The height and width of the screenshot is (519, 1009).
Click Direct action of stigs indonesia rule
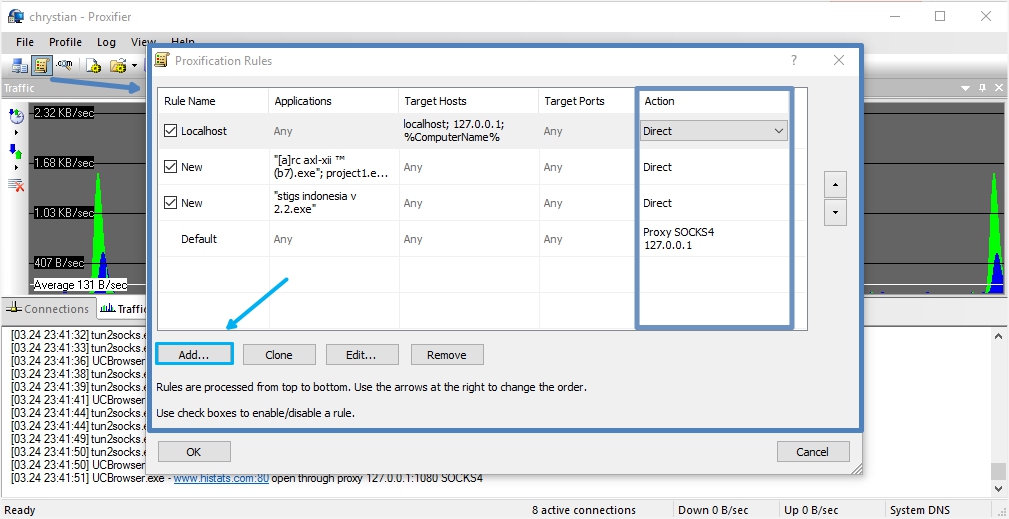pyautogui.click(x=658, y=203)
